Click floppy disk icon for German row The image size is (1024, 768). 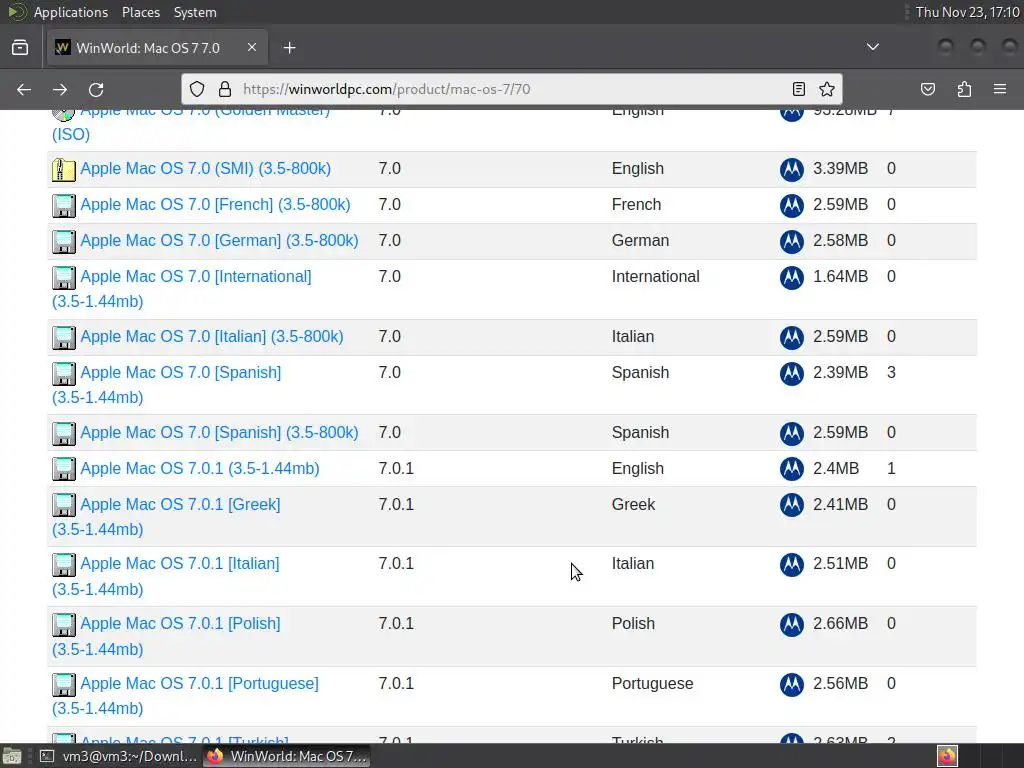pos(63,242)
